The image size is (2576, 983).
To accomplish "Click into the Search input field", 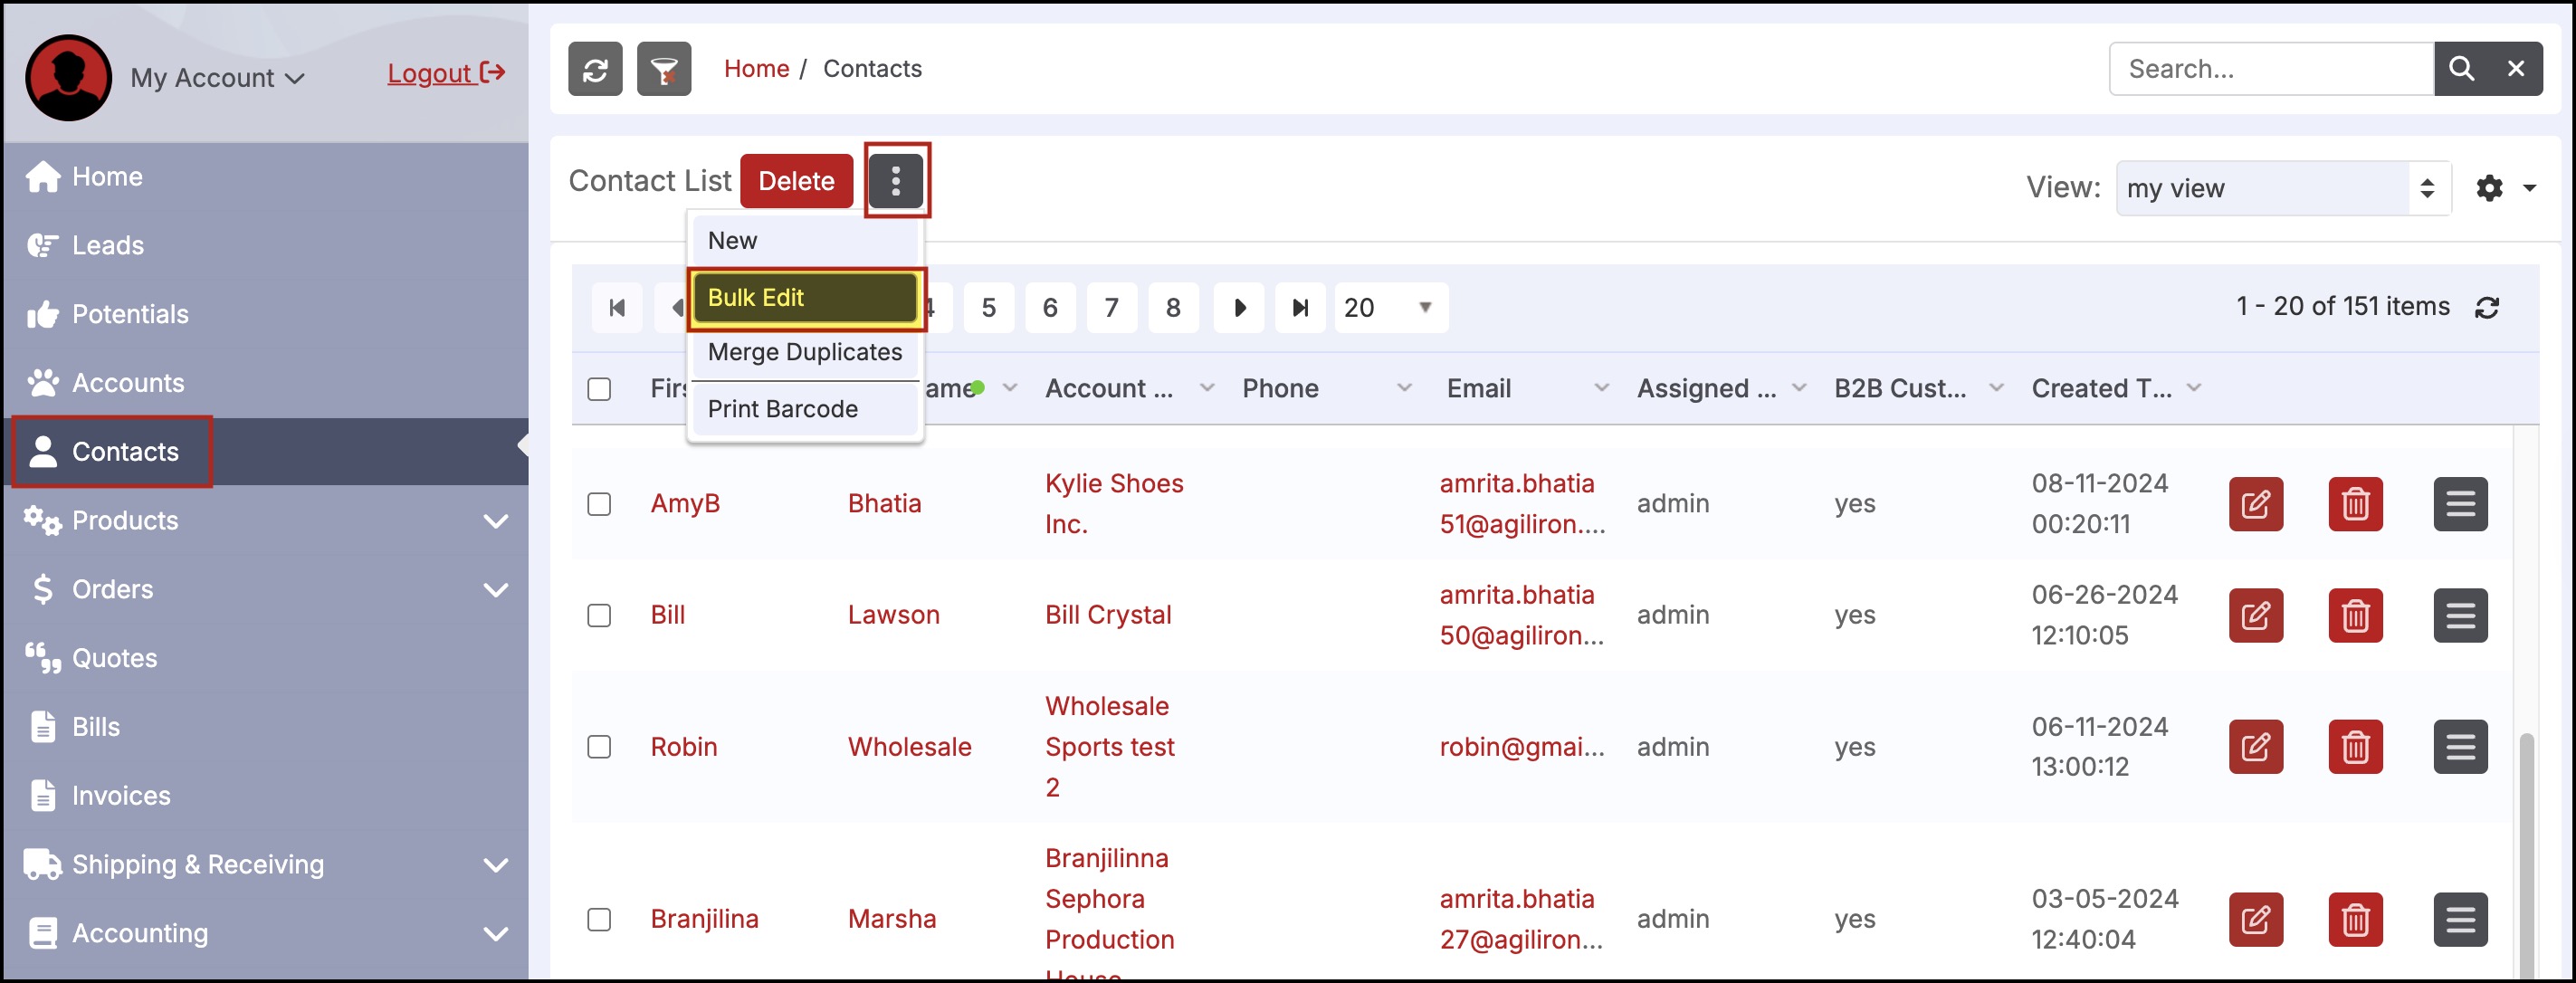I will [x=2270, y=69].
